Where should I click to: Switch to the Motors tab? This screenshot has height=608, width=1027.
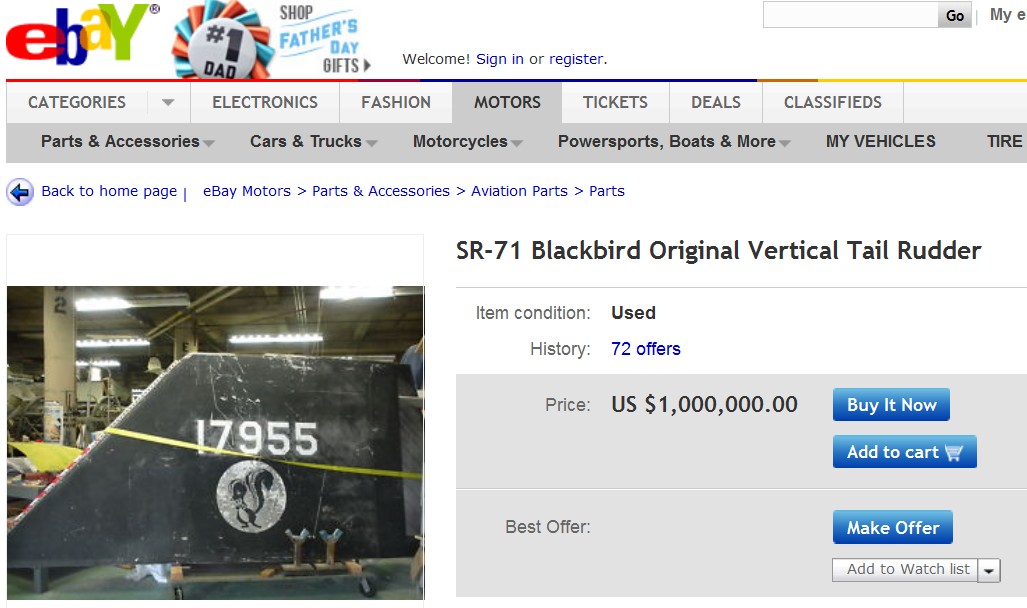click(505, 102)
